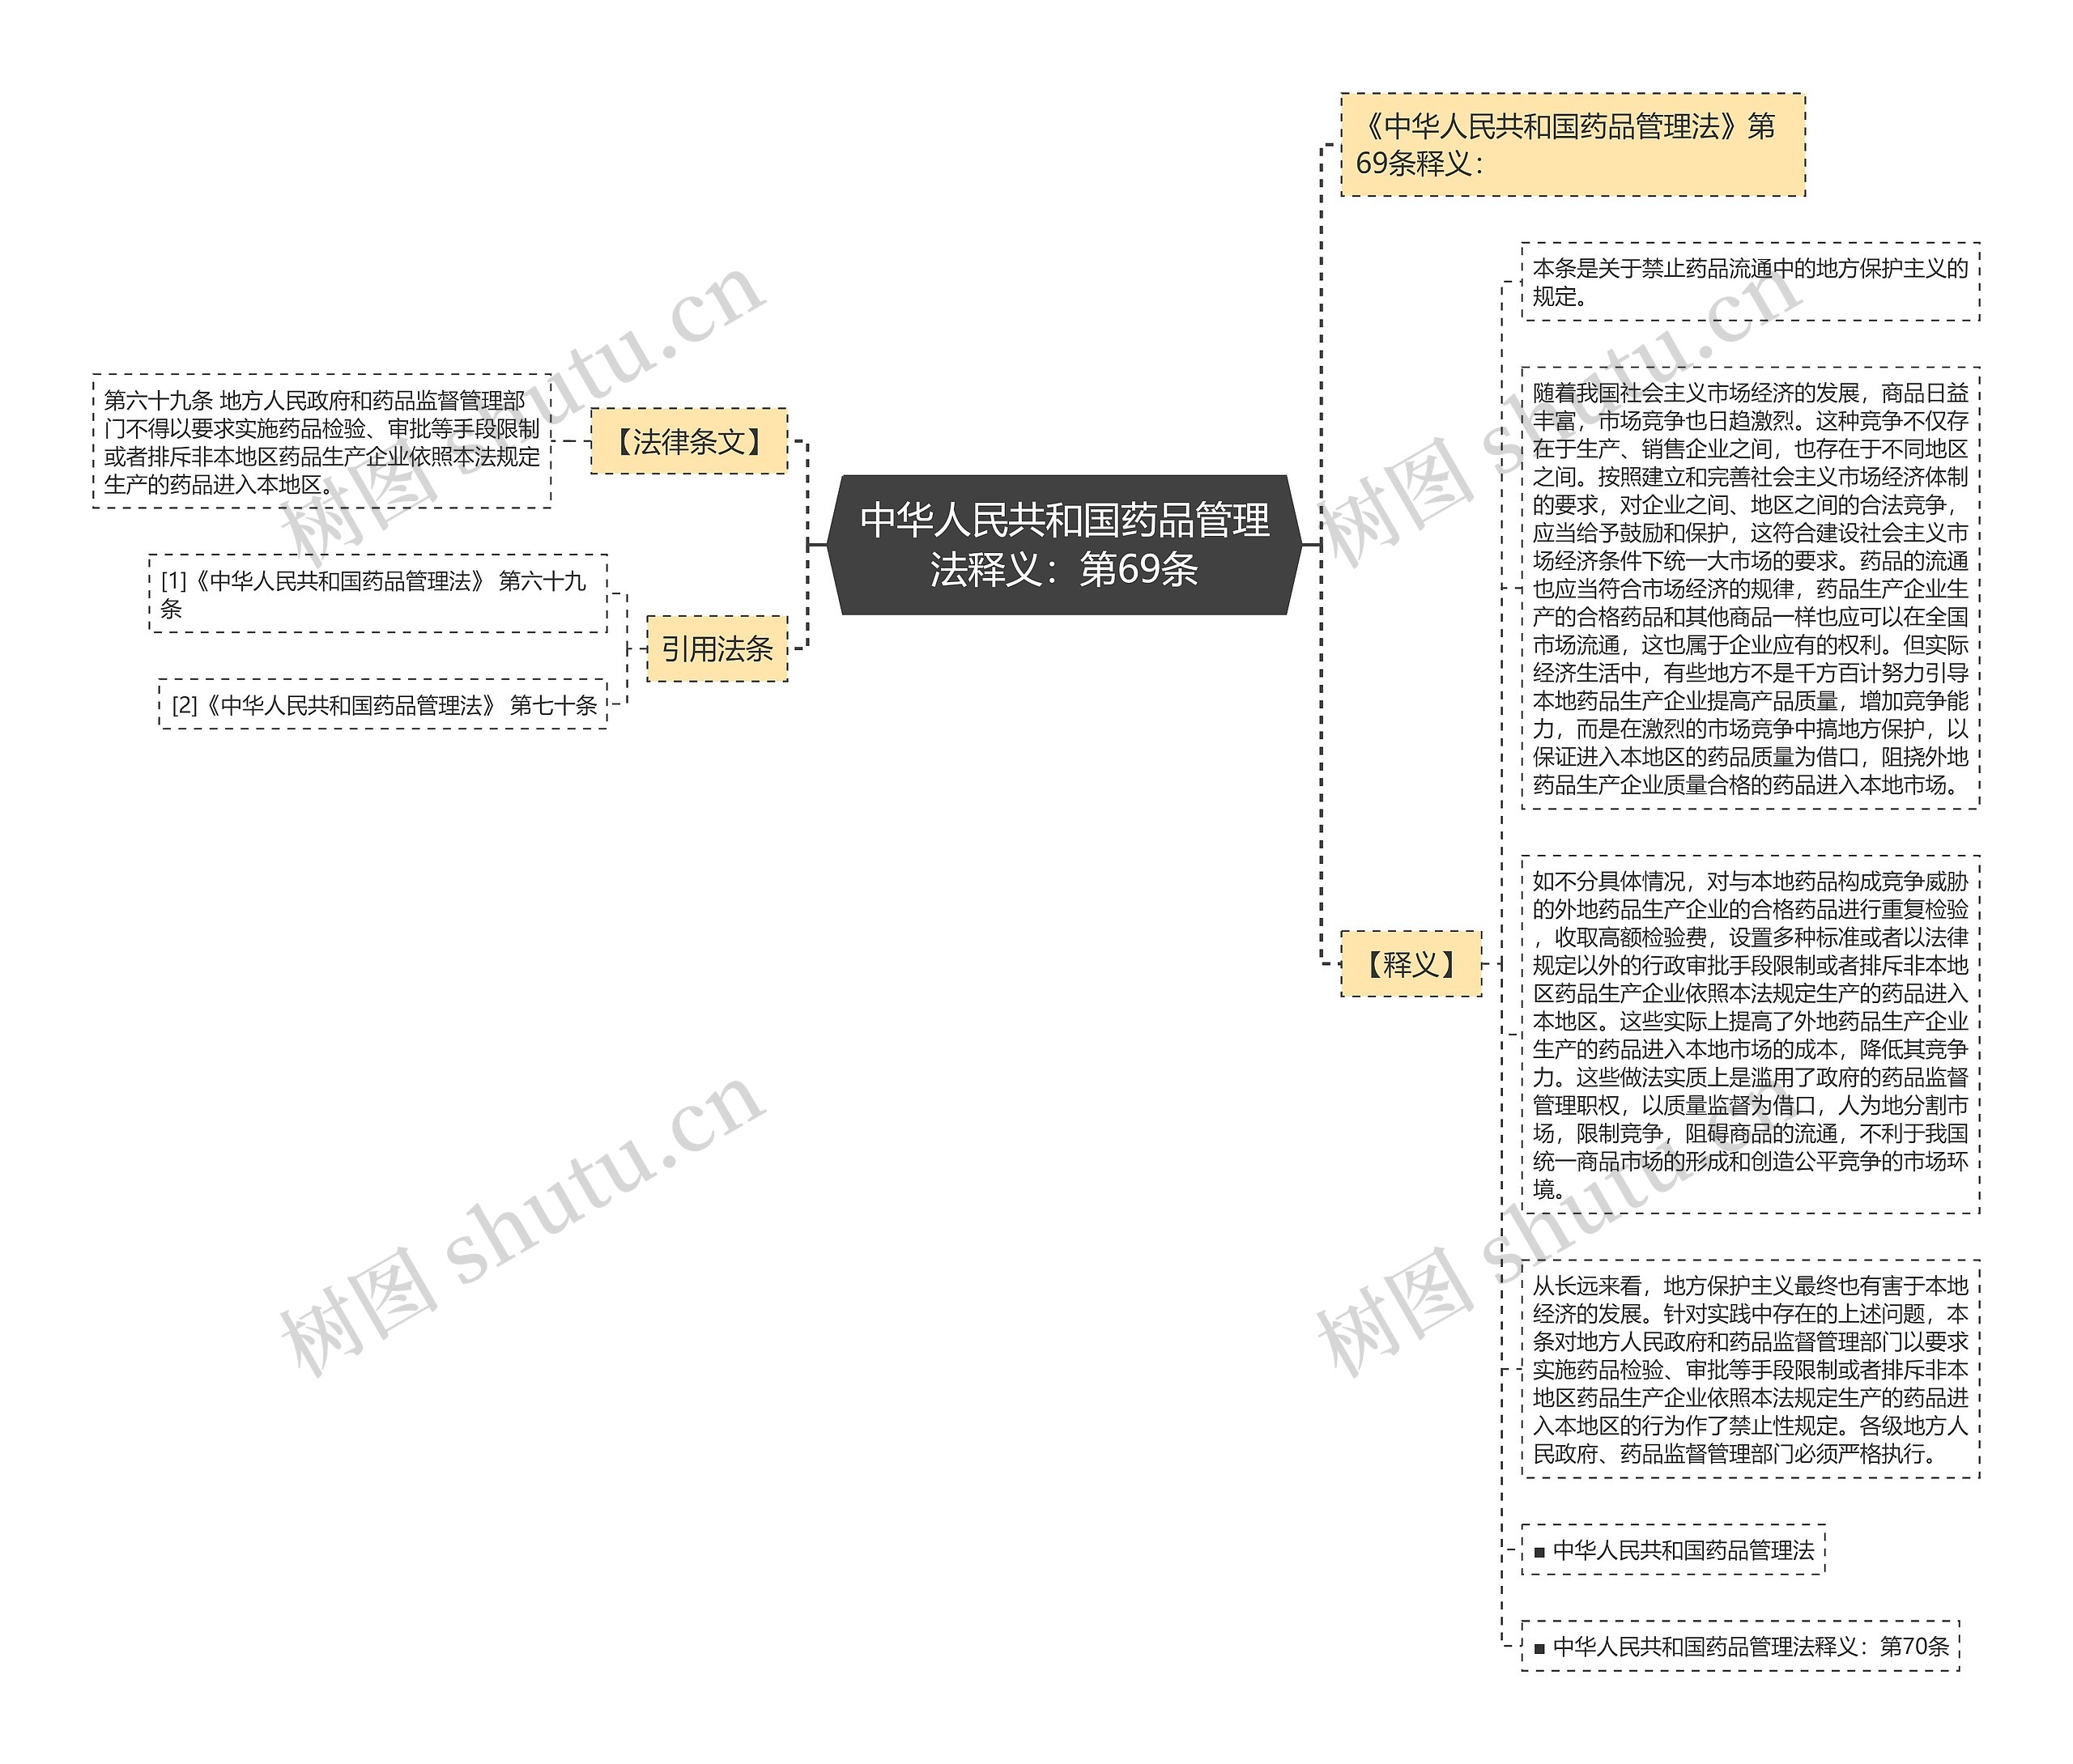Select reference [1]《中华人民共和国药品管理法》第六十九条
2073x1764 pixels.
pos(378,594)
